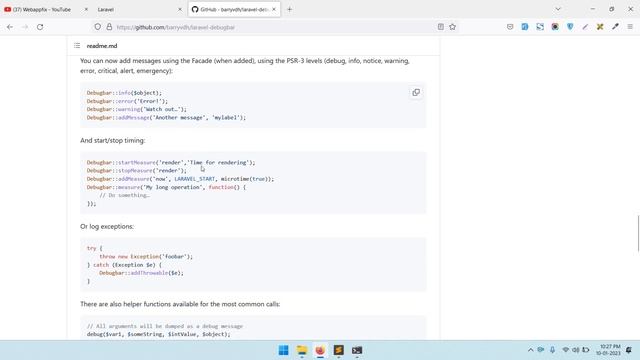Open the blue extension icon in toolbar
The width and height of the screenshot is (640, 360).
pyautogui.click(x=525, y=27)
